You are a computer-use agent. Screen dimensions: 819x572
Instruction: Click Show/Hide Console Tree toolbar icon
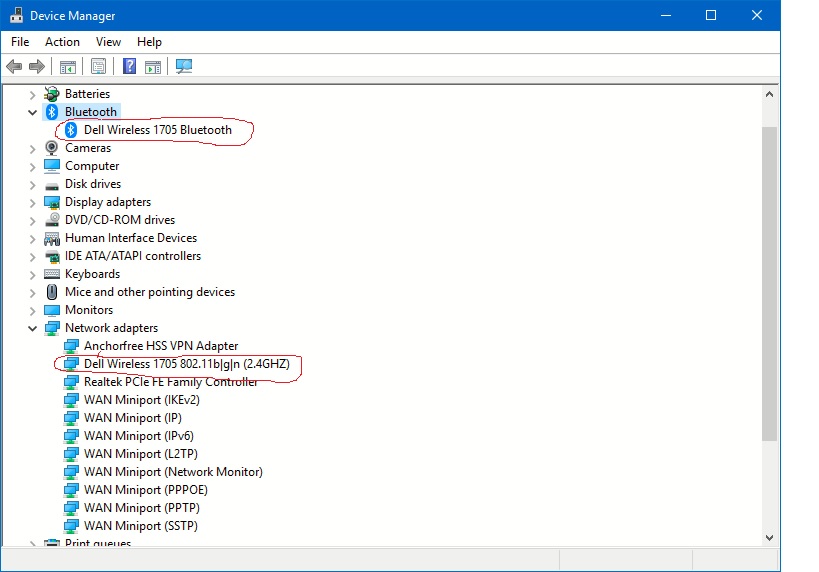coord(67,66)
